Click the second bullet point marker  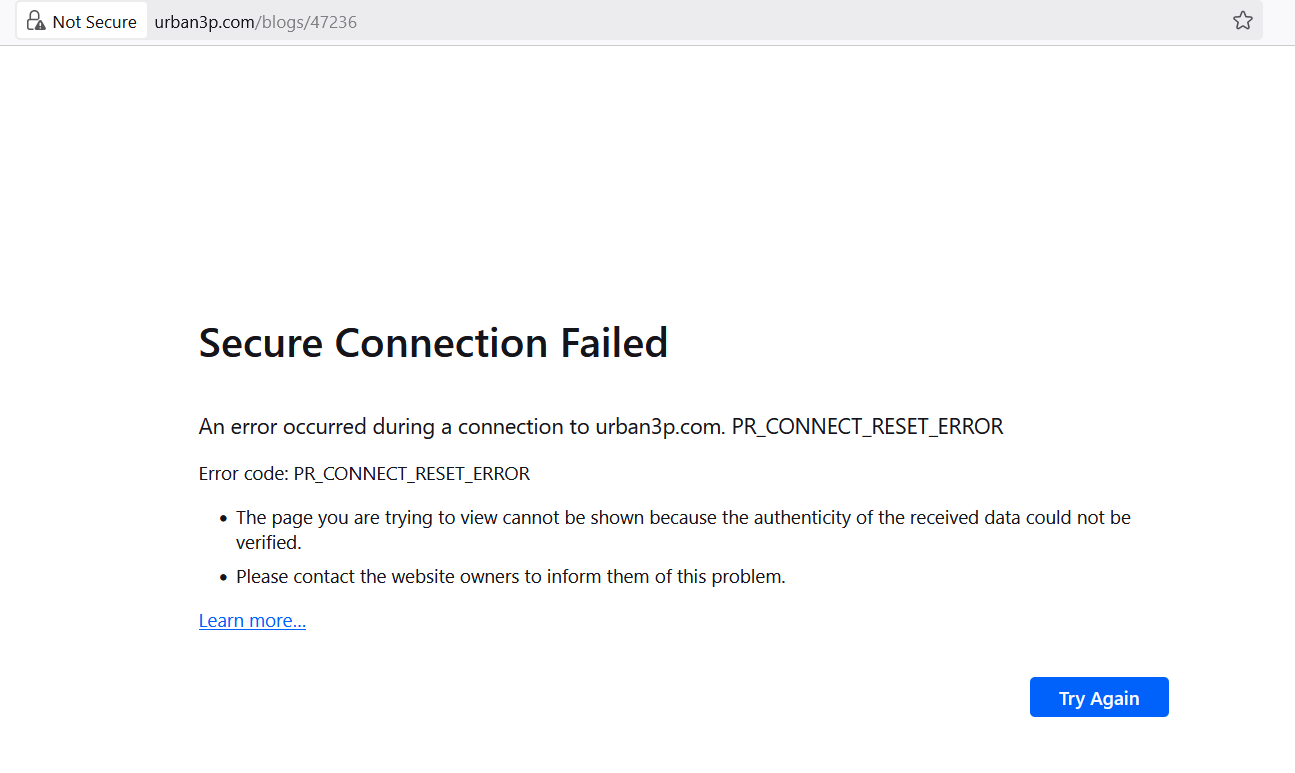[x=224, y=578]
